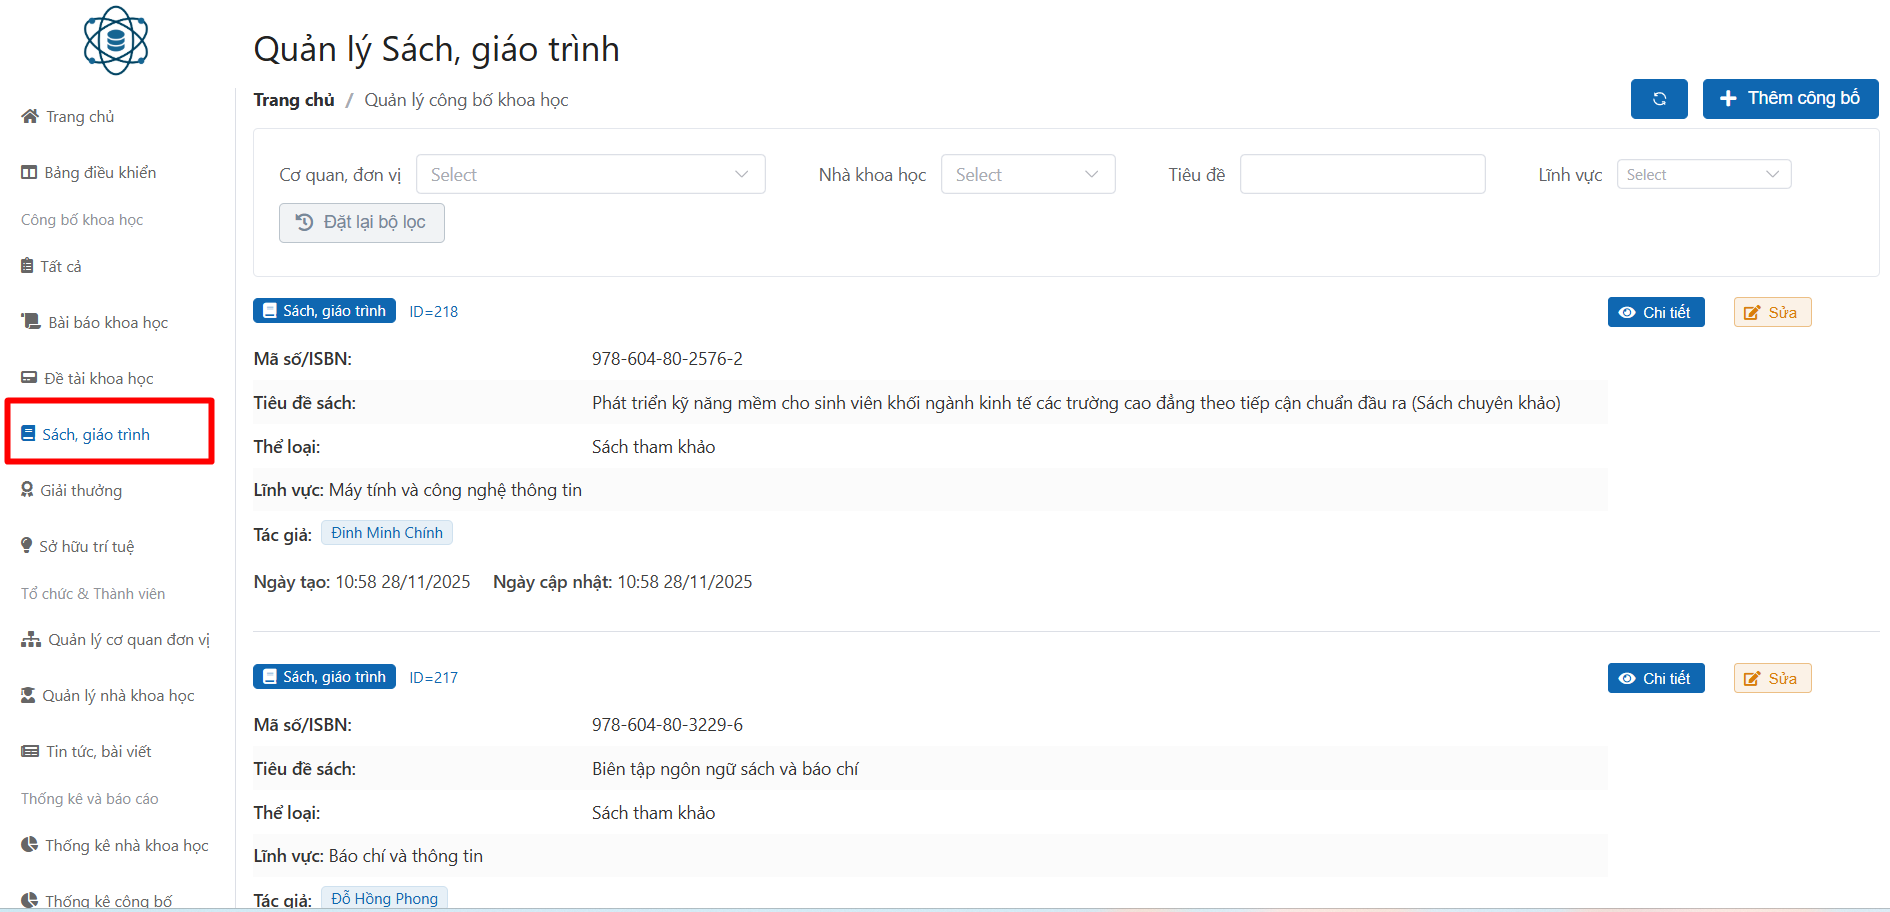Click the trophy icon for Giải thưởng
This screenshot has height=912, width=1890.
pos(27,490)
